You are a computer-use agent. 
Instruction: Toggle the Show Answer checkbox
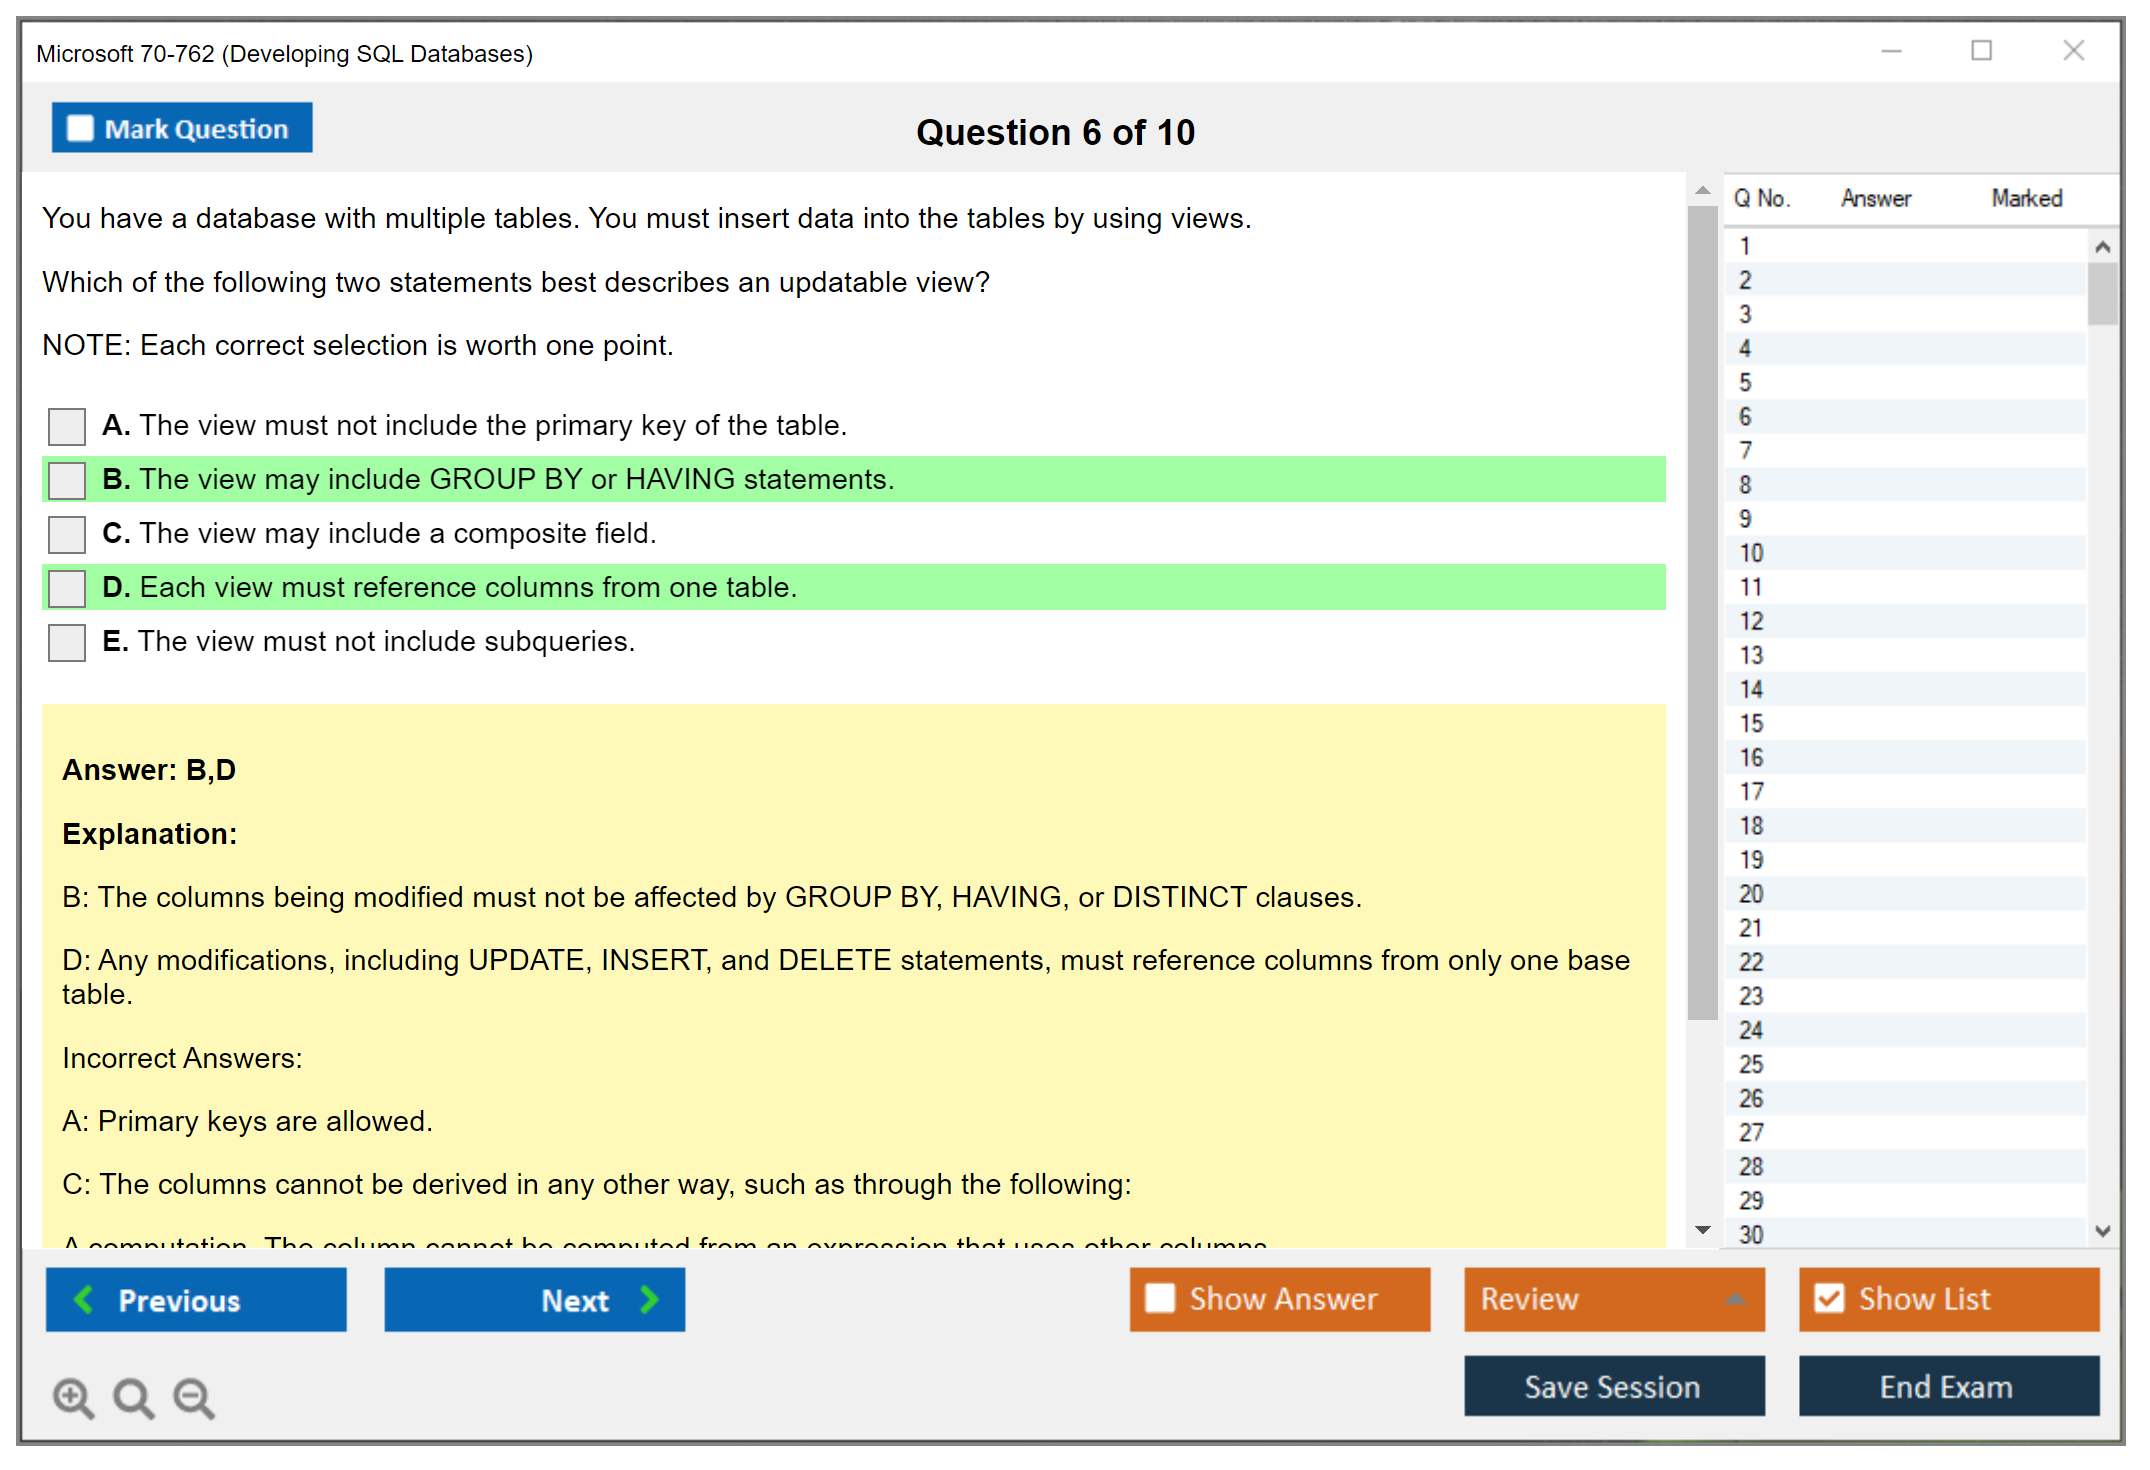(x=1160, y=1298)
